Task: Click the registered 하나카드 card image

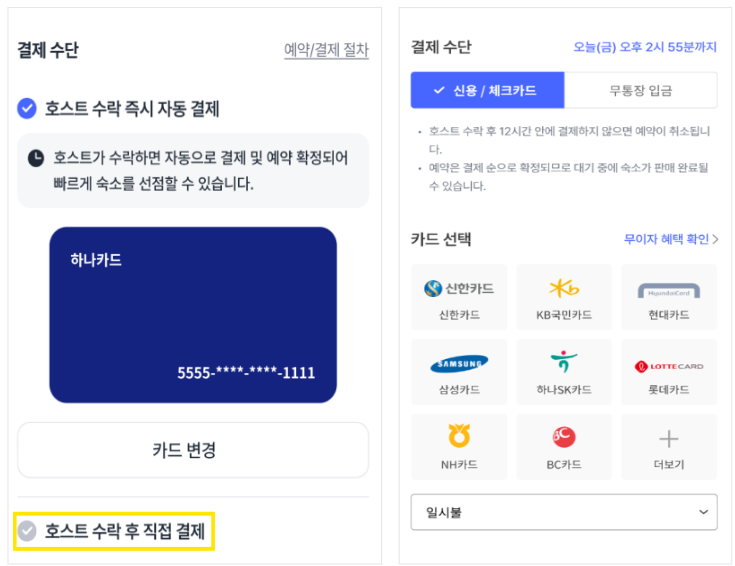Action: click(193, 315)
